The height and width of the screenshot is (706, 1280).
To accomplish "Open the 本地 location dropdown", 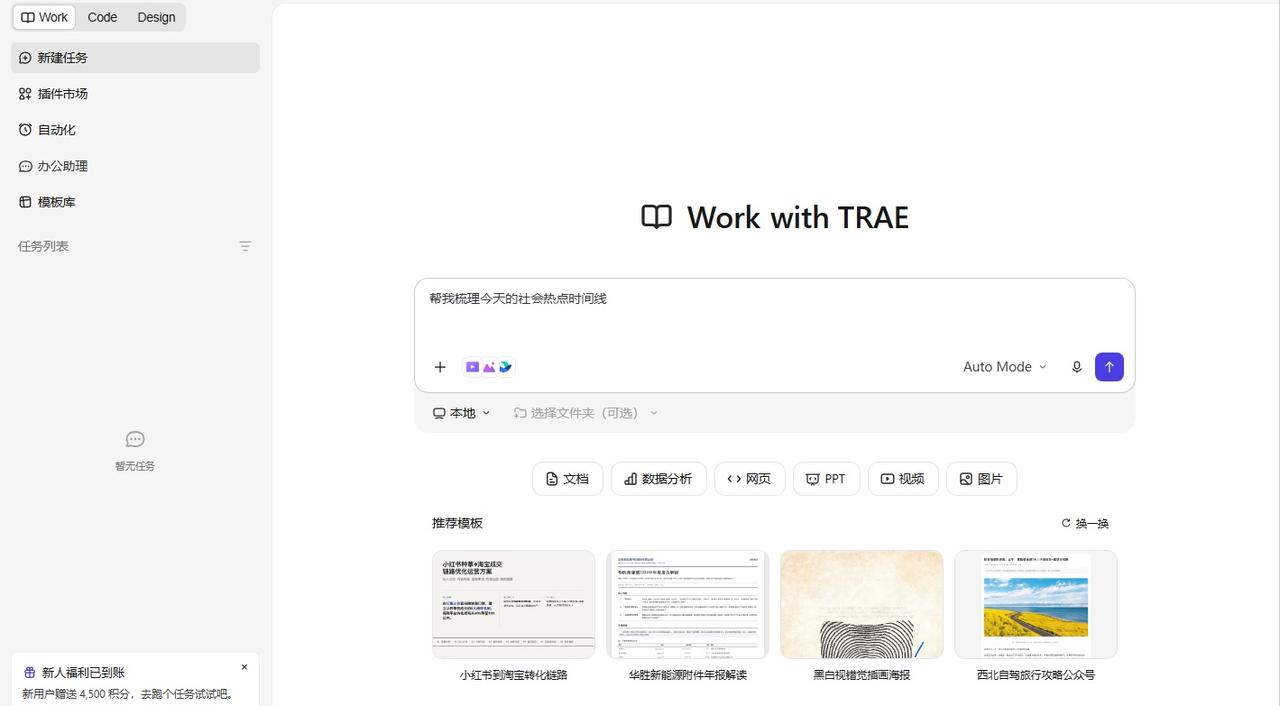I will 462,413.
